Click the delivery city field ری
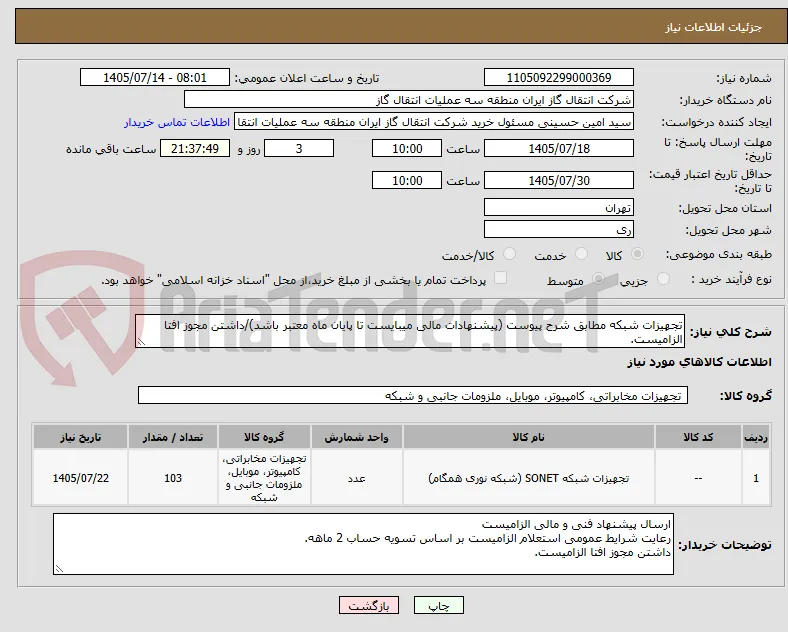The image size is (788, 632). coord(559,229)
